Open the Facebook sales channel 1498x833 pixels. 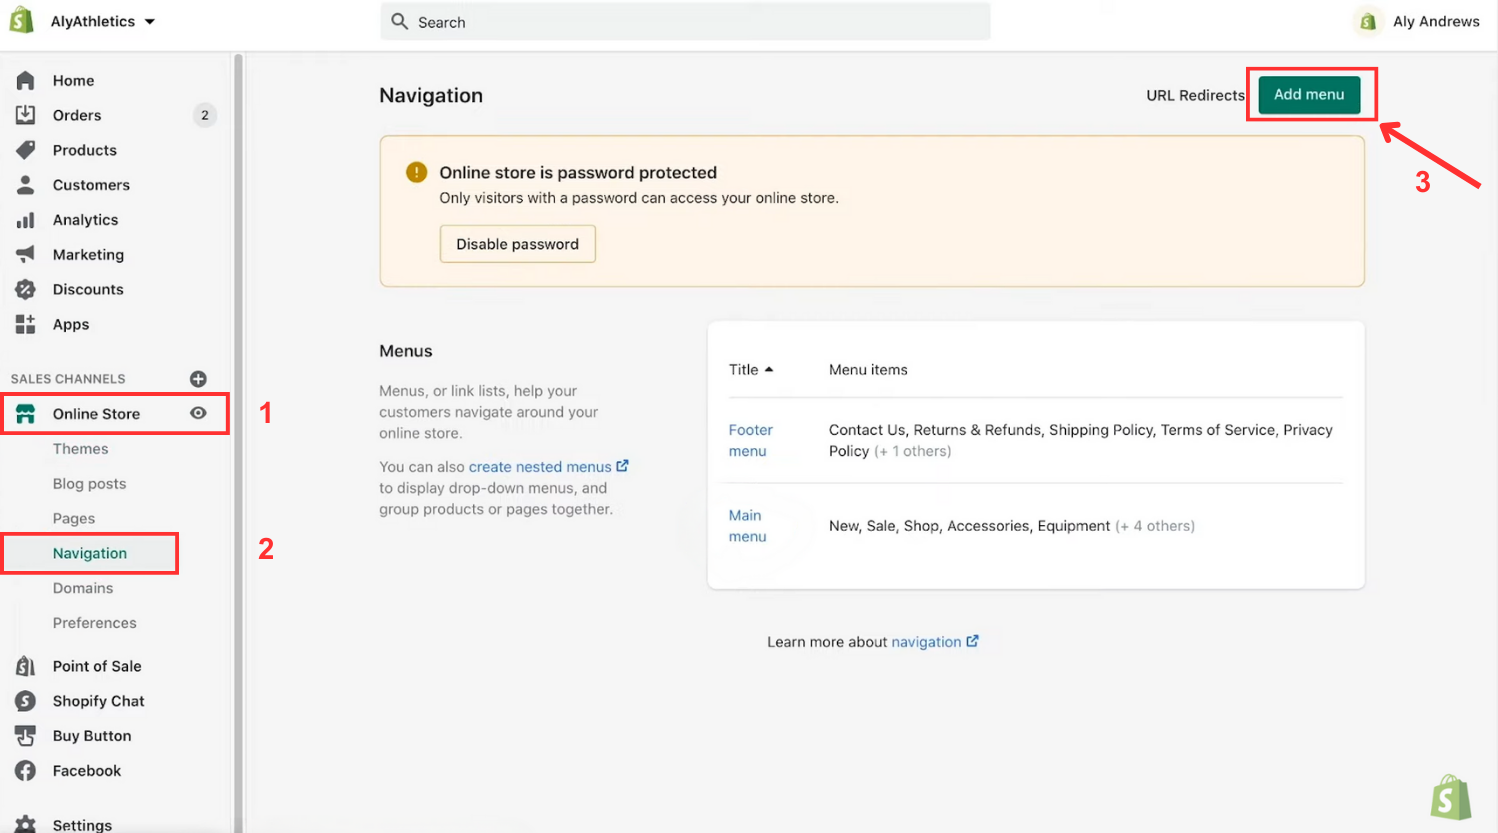[87, 771]
